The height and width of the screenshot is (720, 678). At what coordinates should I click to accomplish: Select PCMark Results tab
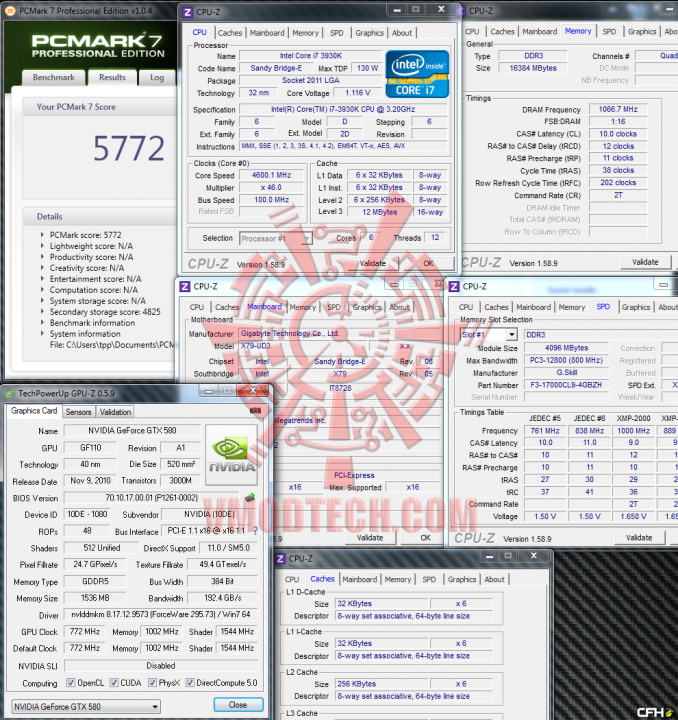(112, 78)
